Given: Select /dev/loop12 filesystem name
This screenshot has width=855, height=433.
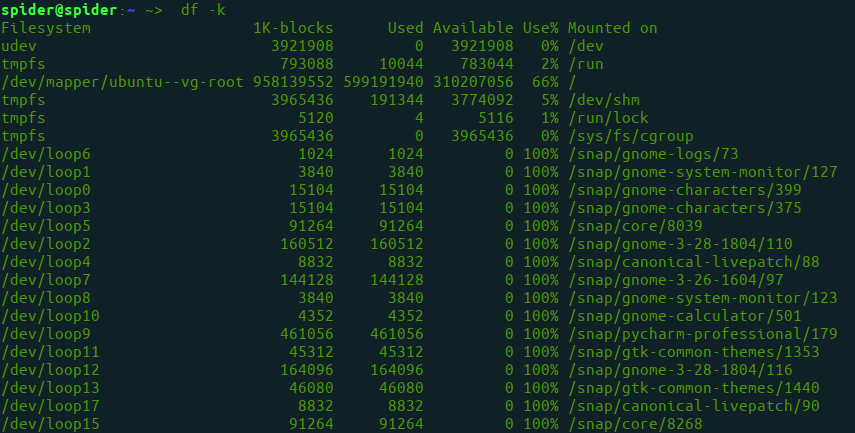Looking at the screenshot, I should (50, 370).
